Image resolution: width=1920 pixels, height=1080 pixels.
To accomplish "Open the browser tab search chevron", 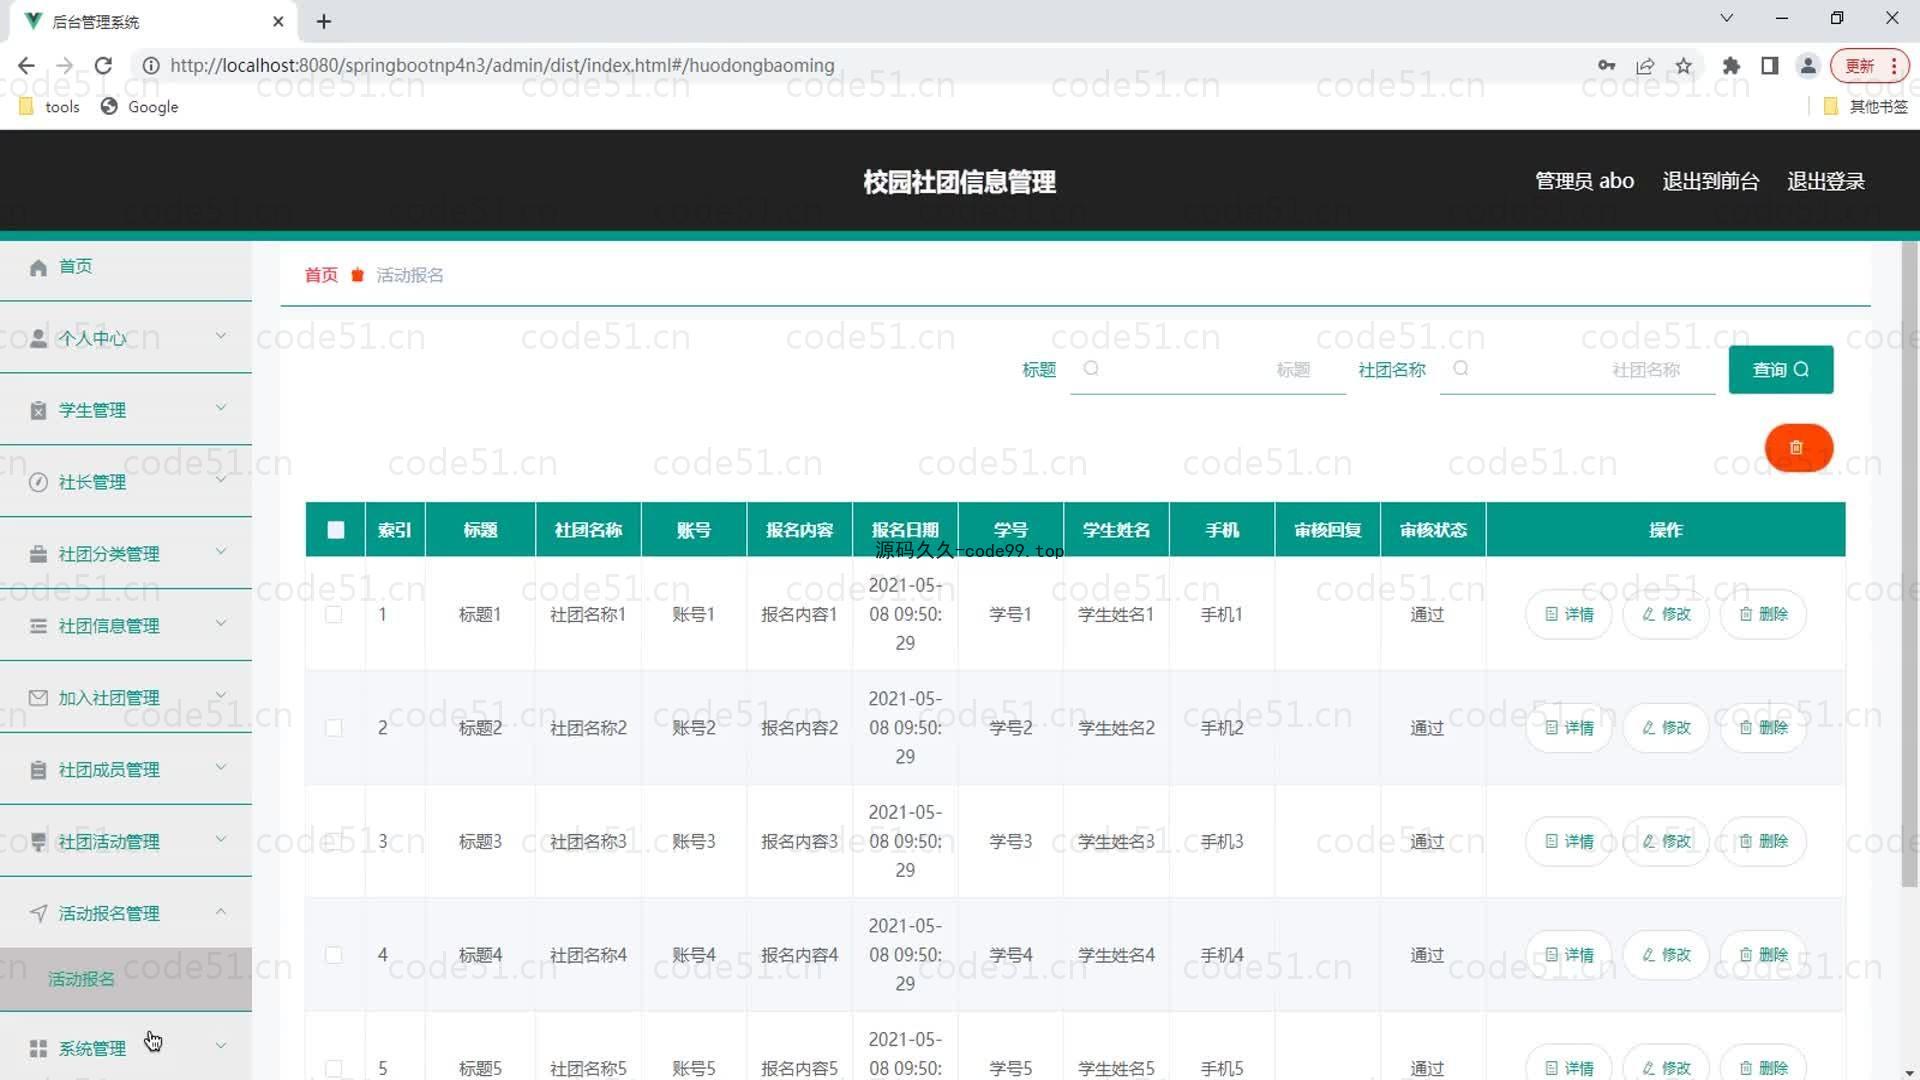I will pyautogui.click(x=1727, y=18).
